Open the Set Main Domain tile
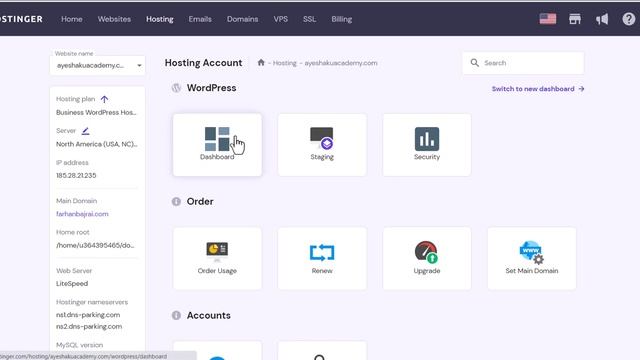640x360 pixels. coord(531,258)
